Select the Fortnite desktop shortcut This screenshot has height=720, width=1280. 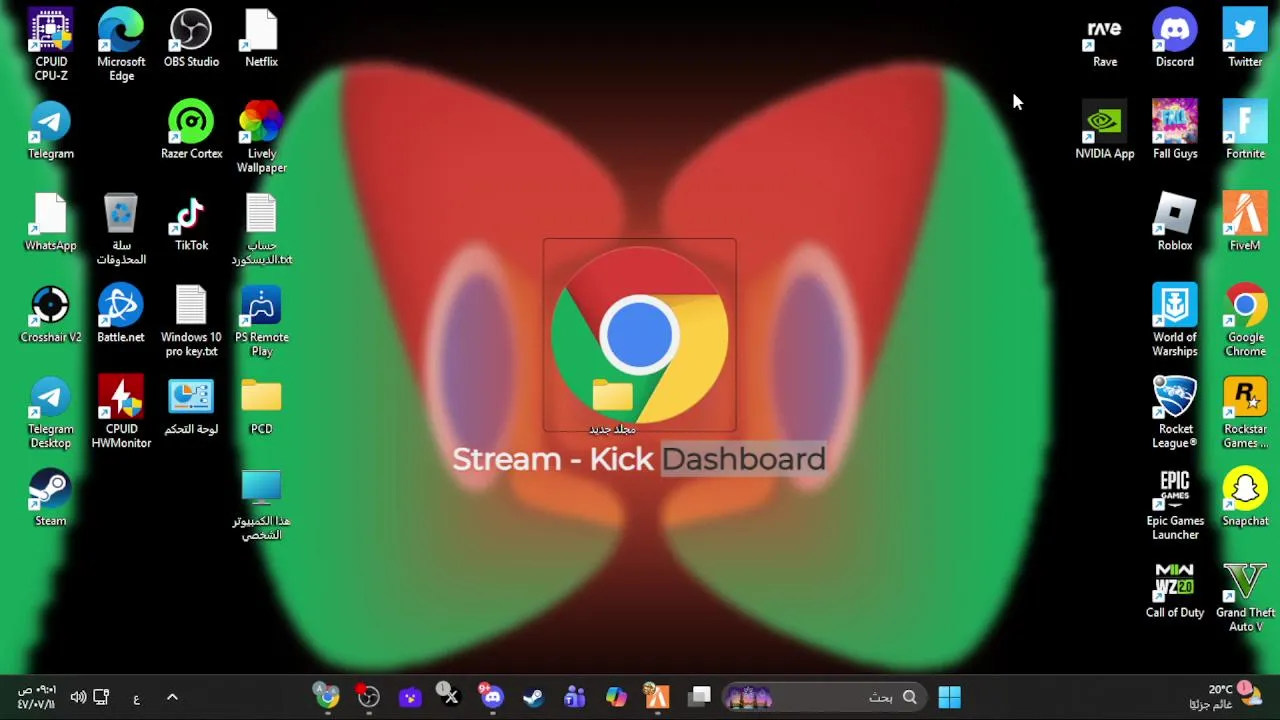pos(1245,130)
